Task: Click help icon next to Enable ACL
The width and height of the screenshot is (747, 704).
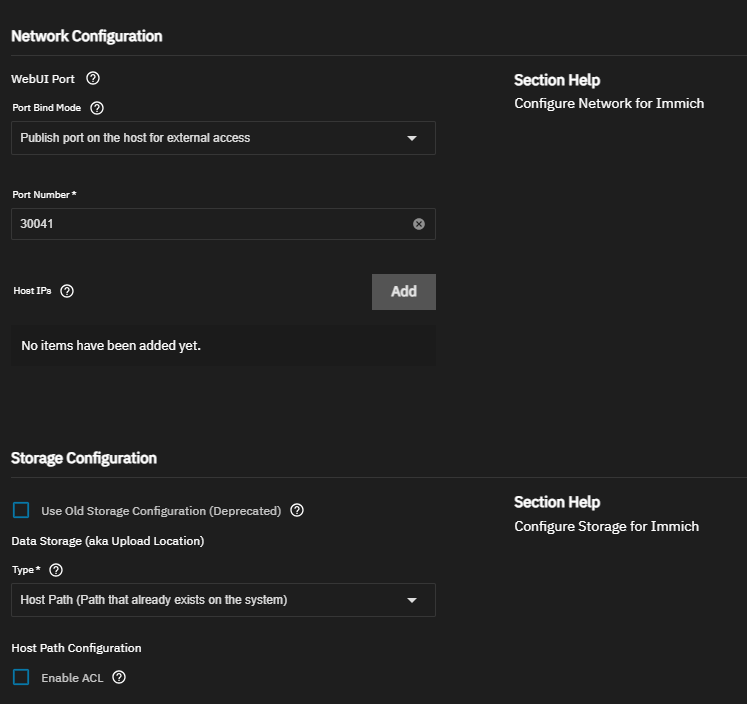Action: 119,677
